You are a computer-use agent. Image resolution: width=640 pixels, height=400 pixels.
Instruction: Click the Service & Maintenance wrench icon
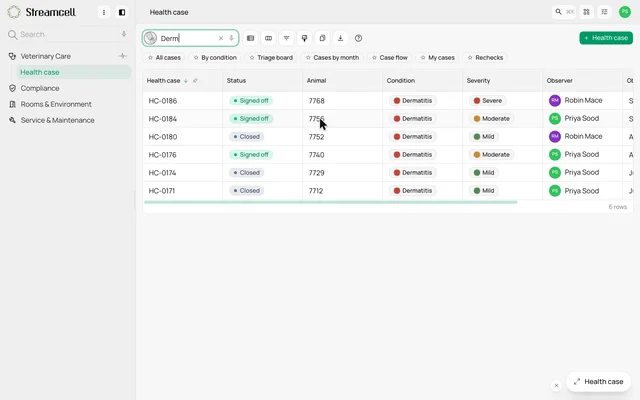[x=12, y=120]
